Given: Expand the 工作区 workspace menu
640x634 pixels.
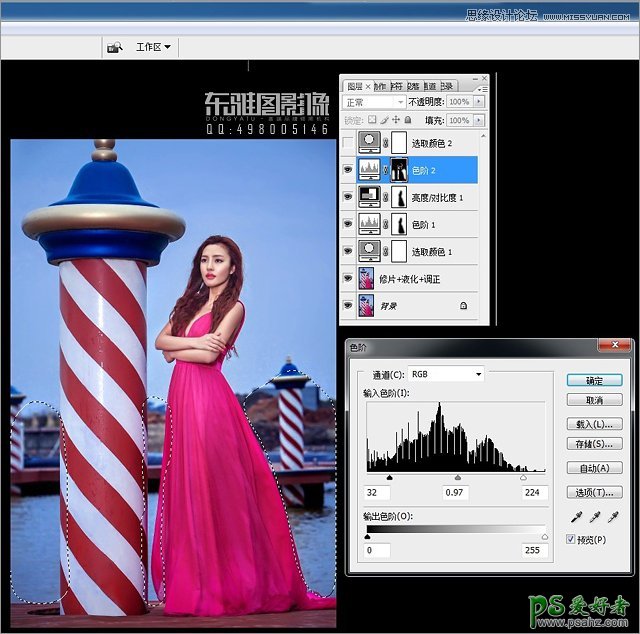Looking at the screenshot, I should tap(153, 47).
